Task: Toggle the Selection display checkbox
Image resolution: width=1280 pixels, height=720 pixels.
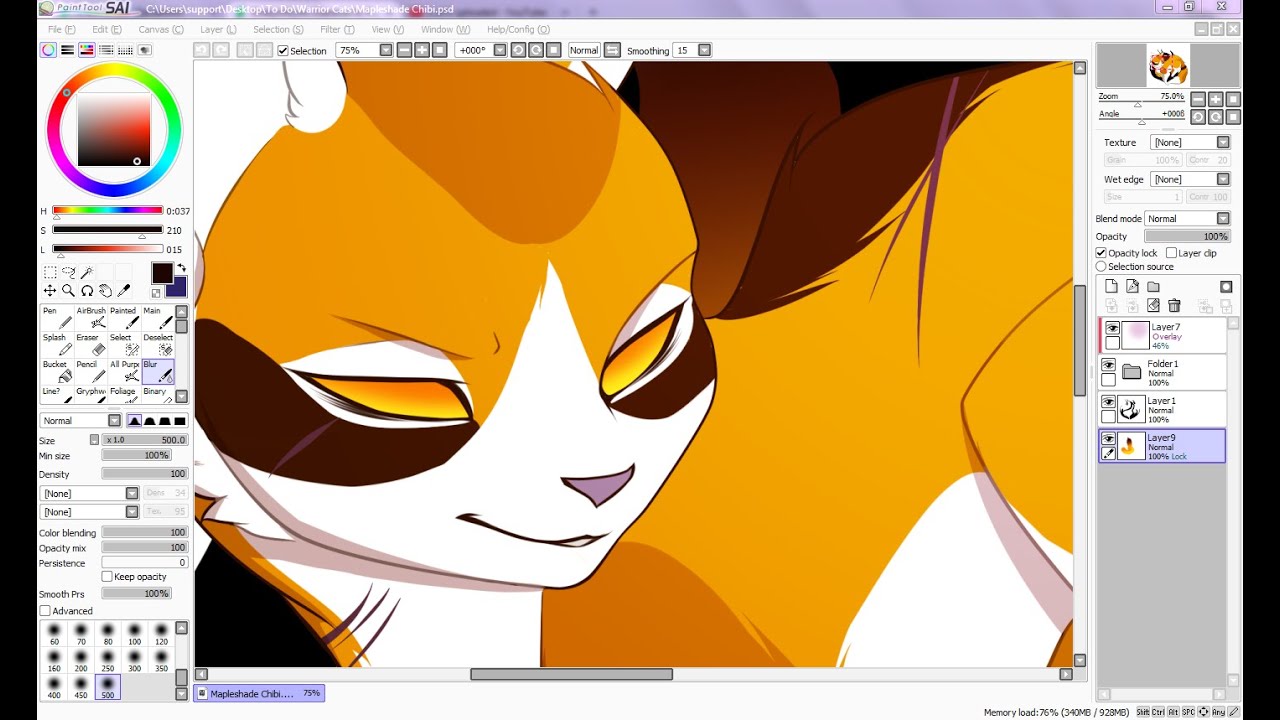Action: coord(283,51)
